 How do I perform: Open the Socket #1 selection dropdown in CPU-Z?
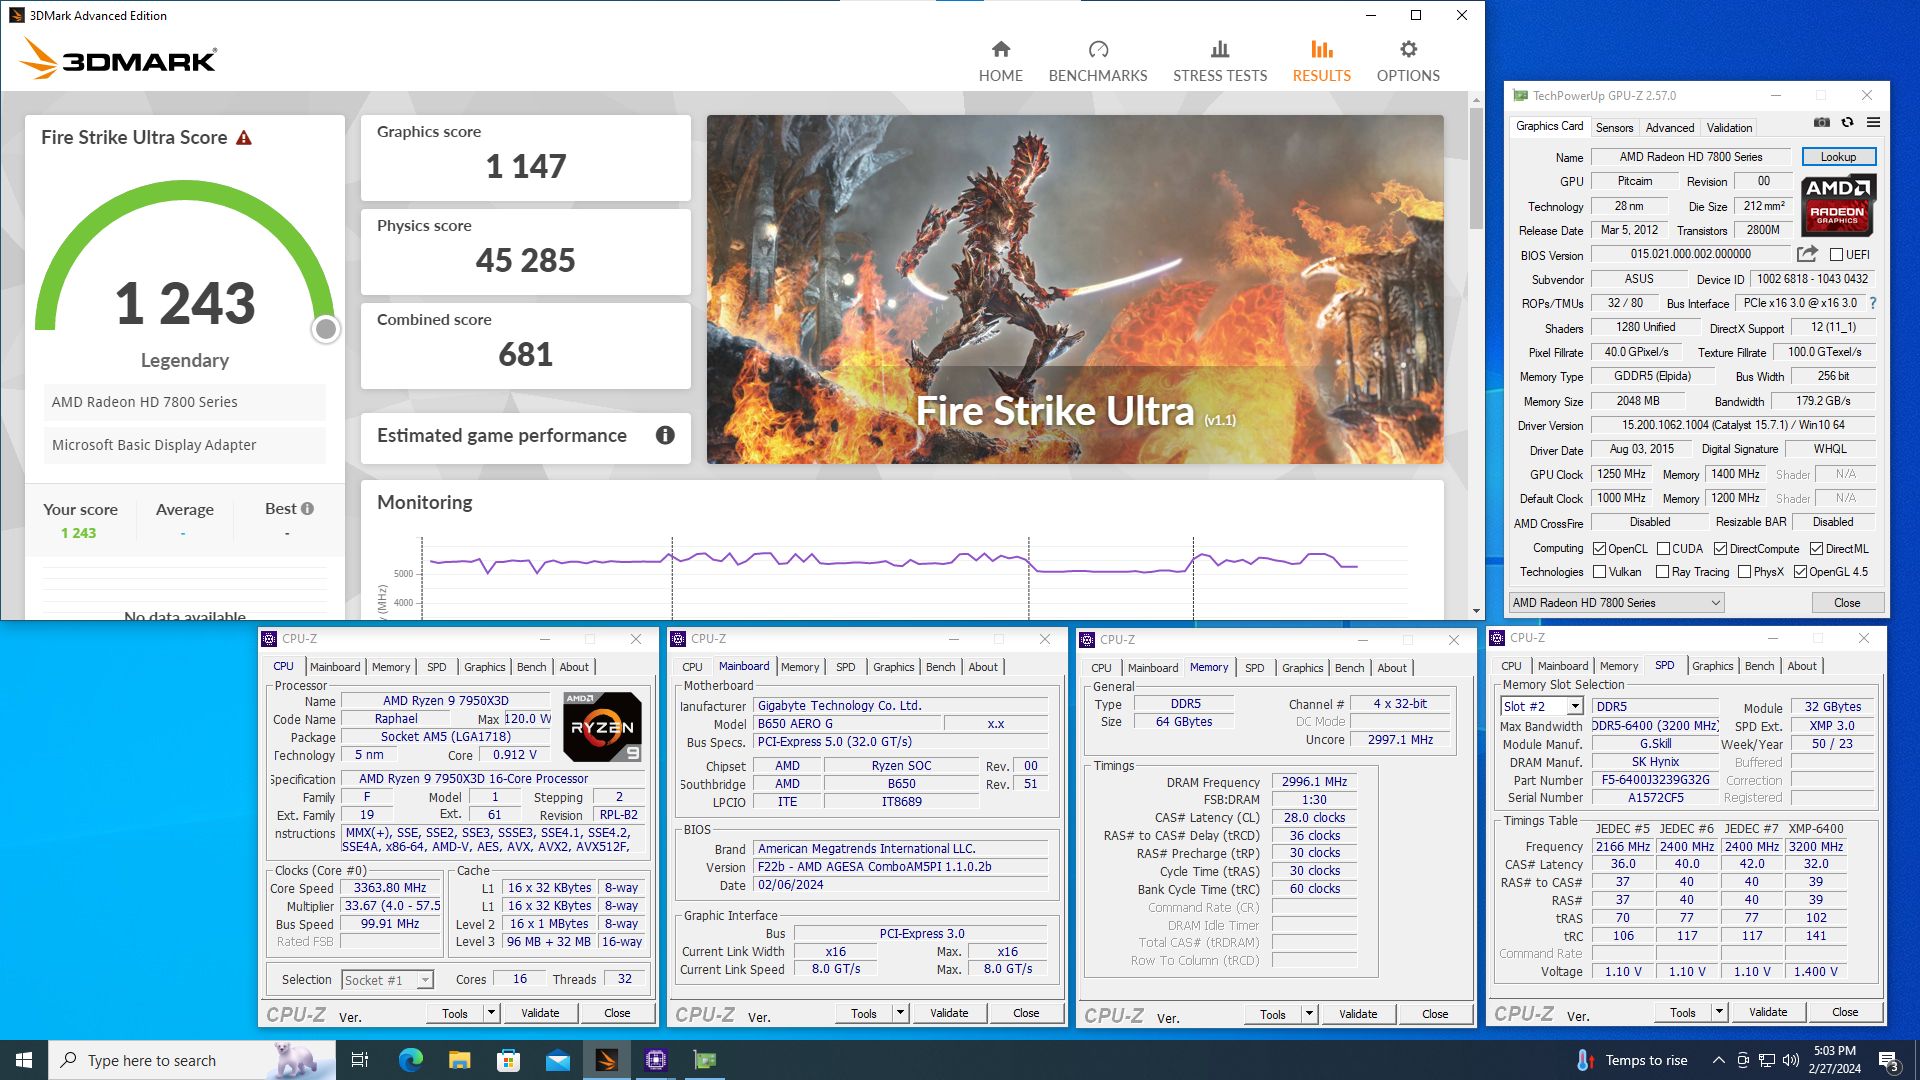(387, 980)
